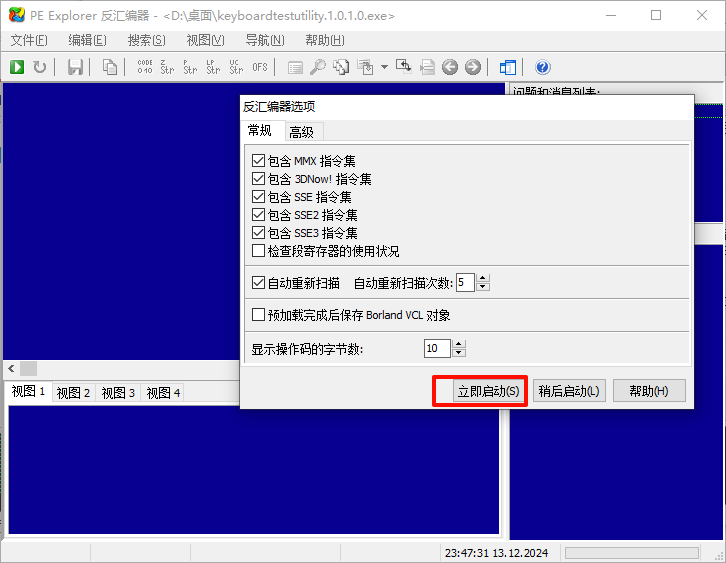Increase 显示操作码的字节数 with up arrow

pos(459,344)
